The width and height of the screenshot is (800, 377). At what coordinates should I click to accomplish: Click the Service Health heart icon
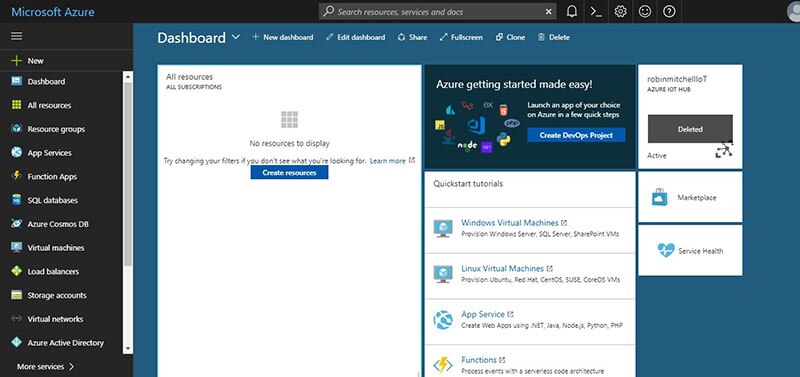point(666,250)
